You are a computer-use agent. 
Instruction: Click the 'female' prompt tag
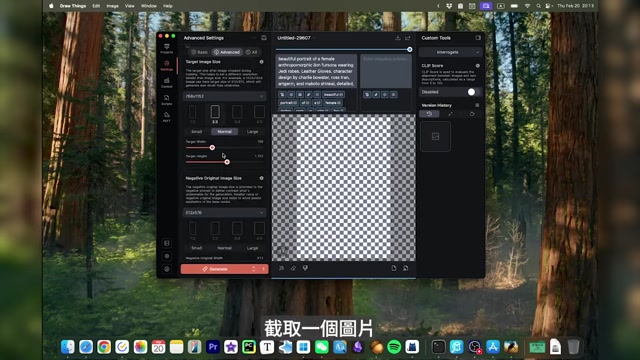tap(333, 103)
